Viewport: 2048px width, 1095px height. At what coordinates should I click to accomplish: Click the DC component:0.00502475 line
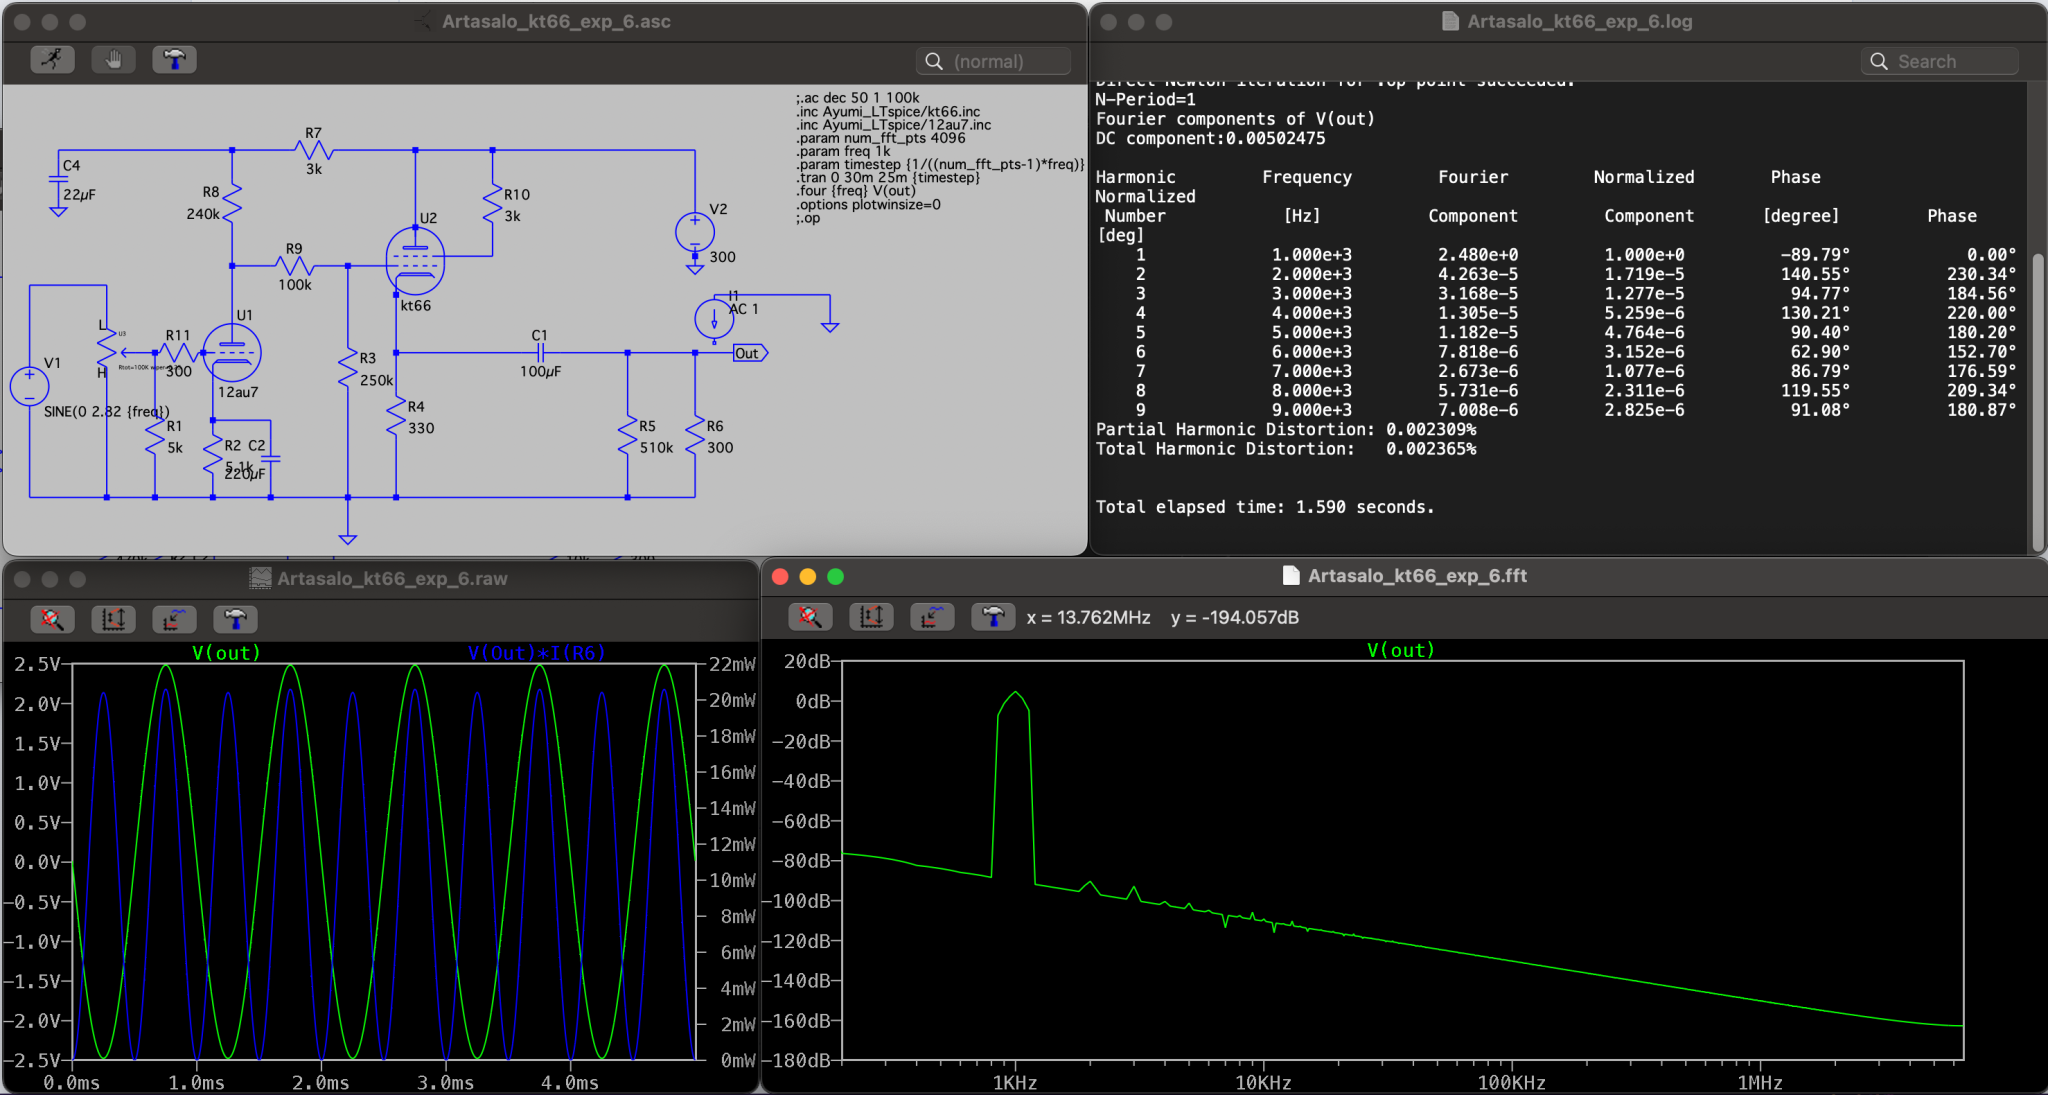[1210, 138]
